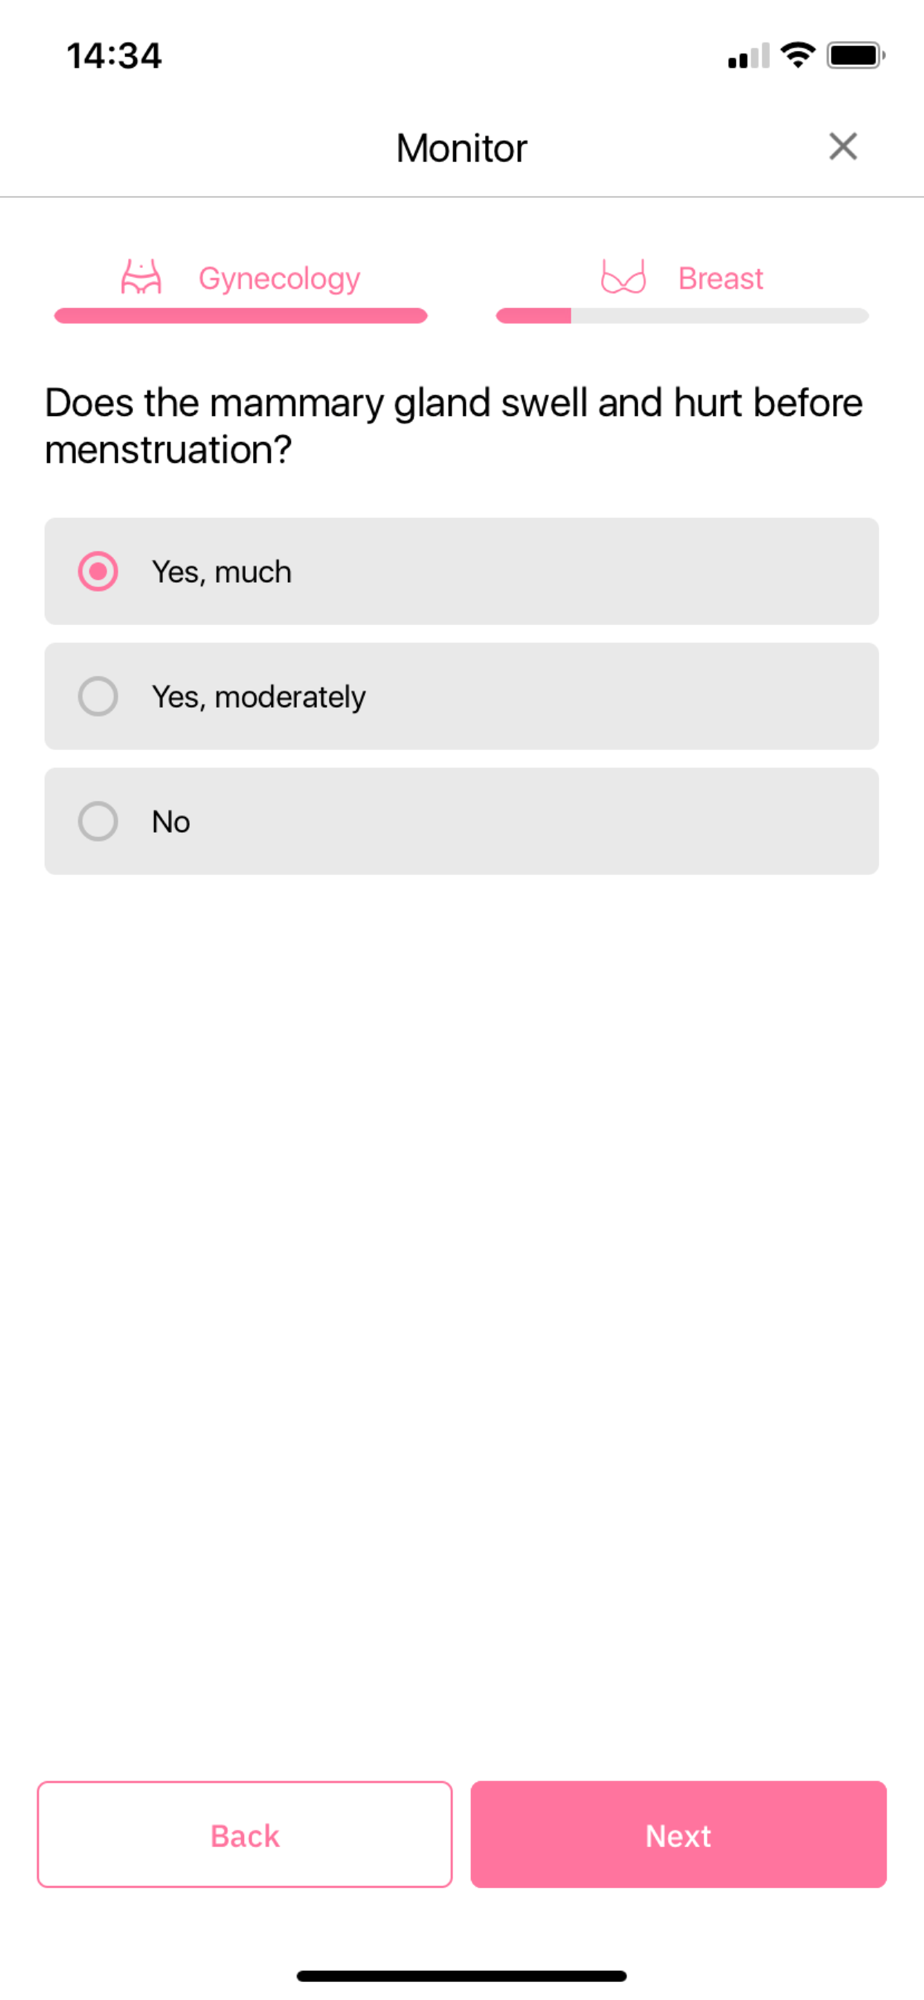
Task: Tap the home indicator bar
Action: 461,1975
